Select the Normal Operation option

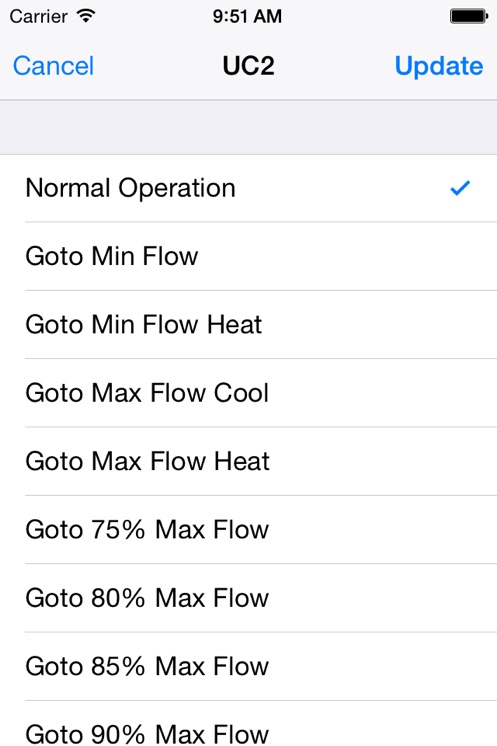(248, 188)
